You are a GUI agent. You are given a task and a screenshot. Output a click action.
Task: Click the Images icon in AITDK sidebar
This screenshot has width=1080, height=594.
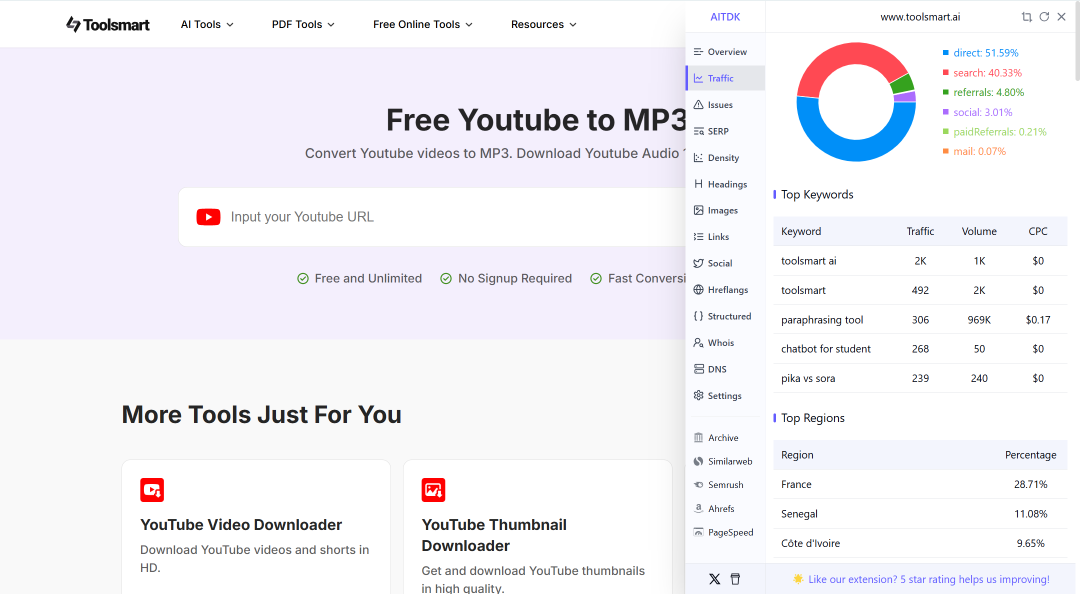click(x=698, y=210)
